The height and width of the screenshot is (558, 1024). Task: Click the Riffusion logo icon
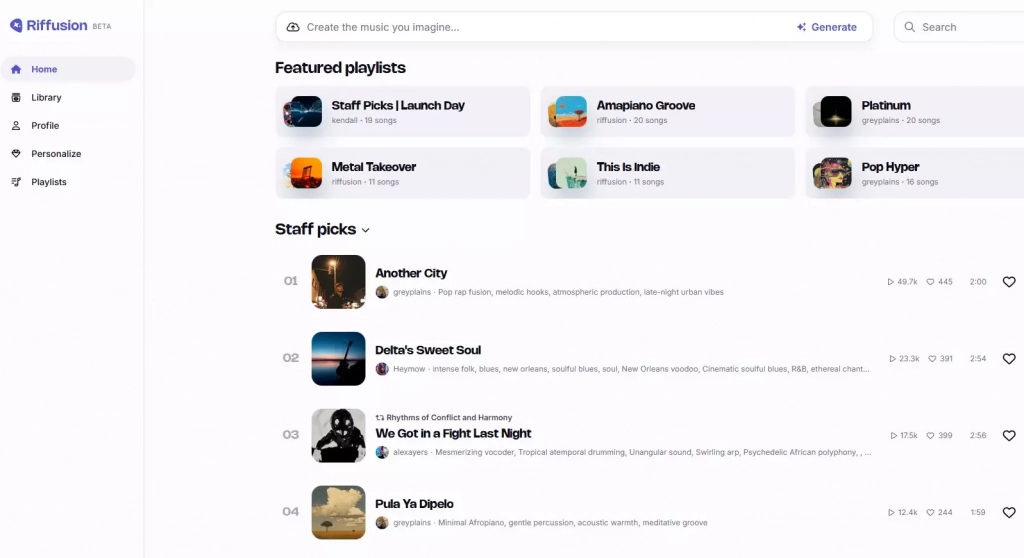click(16, 26)
